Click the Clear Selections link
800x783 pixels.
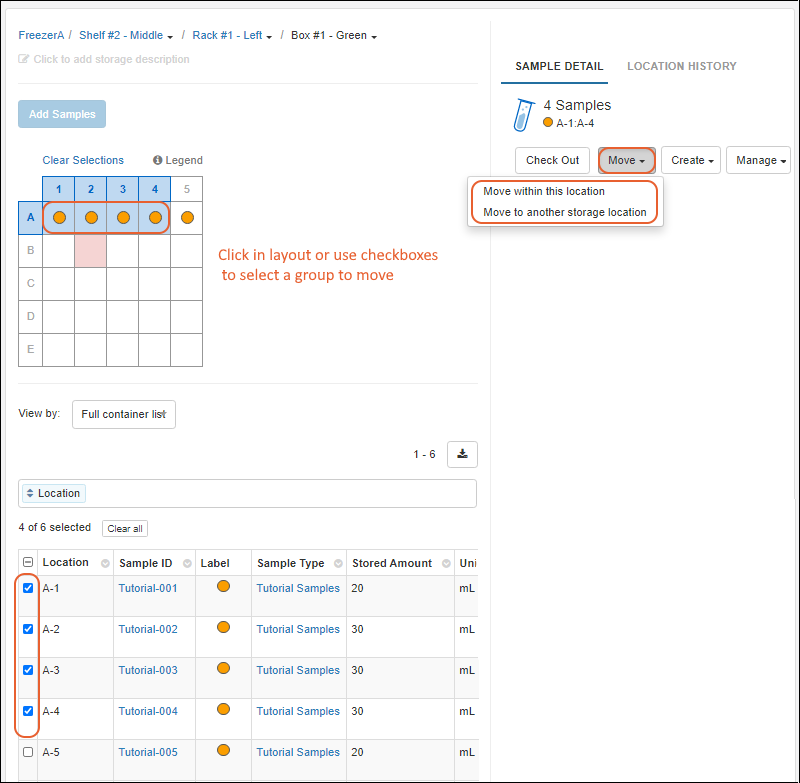83,160
